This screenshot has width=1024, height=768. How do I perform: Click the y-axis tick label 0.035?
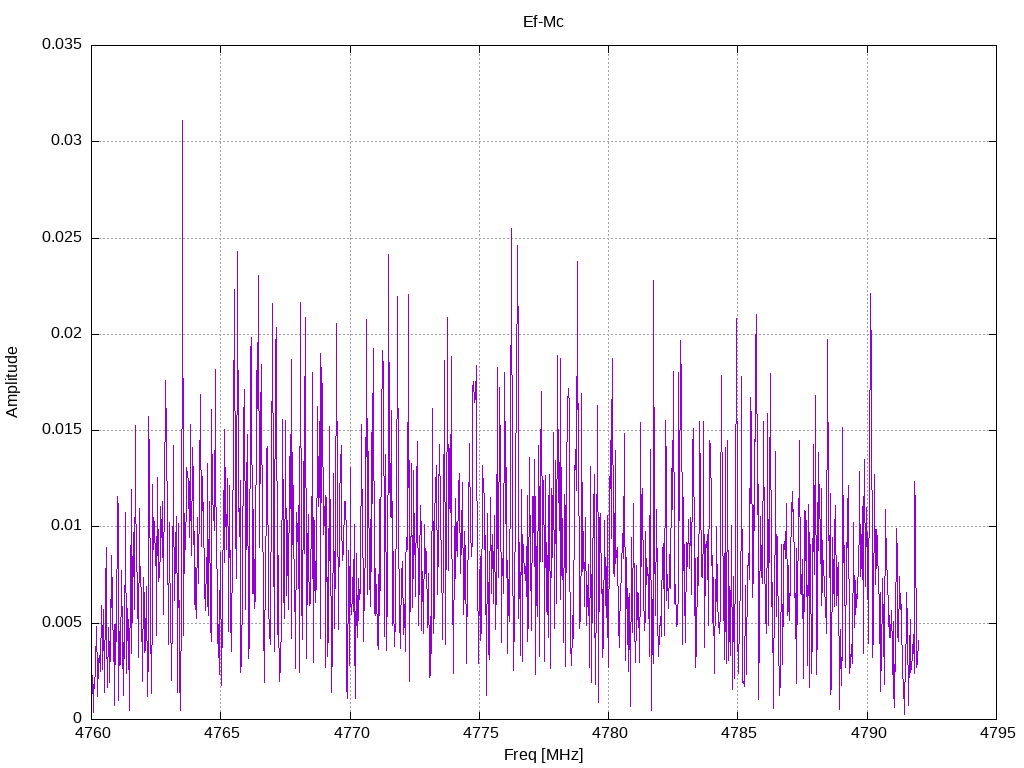tap(62, 44)
